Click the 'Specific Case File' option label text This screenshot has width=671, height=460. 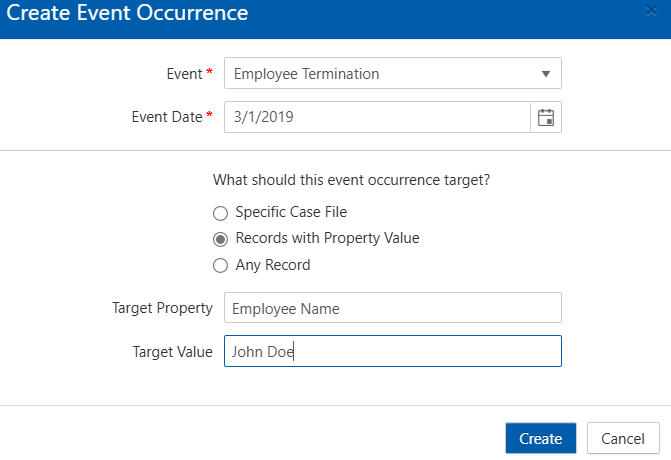point(291,212)
